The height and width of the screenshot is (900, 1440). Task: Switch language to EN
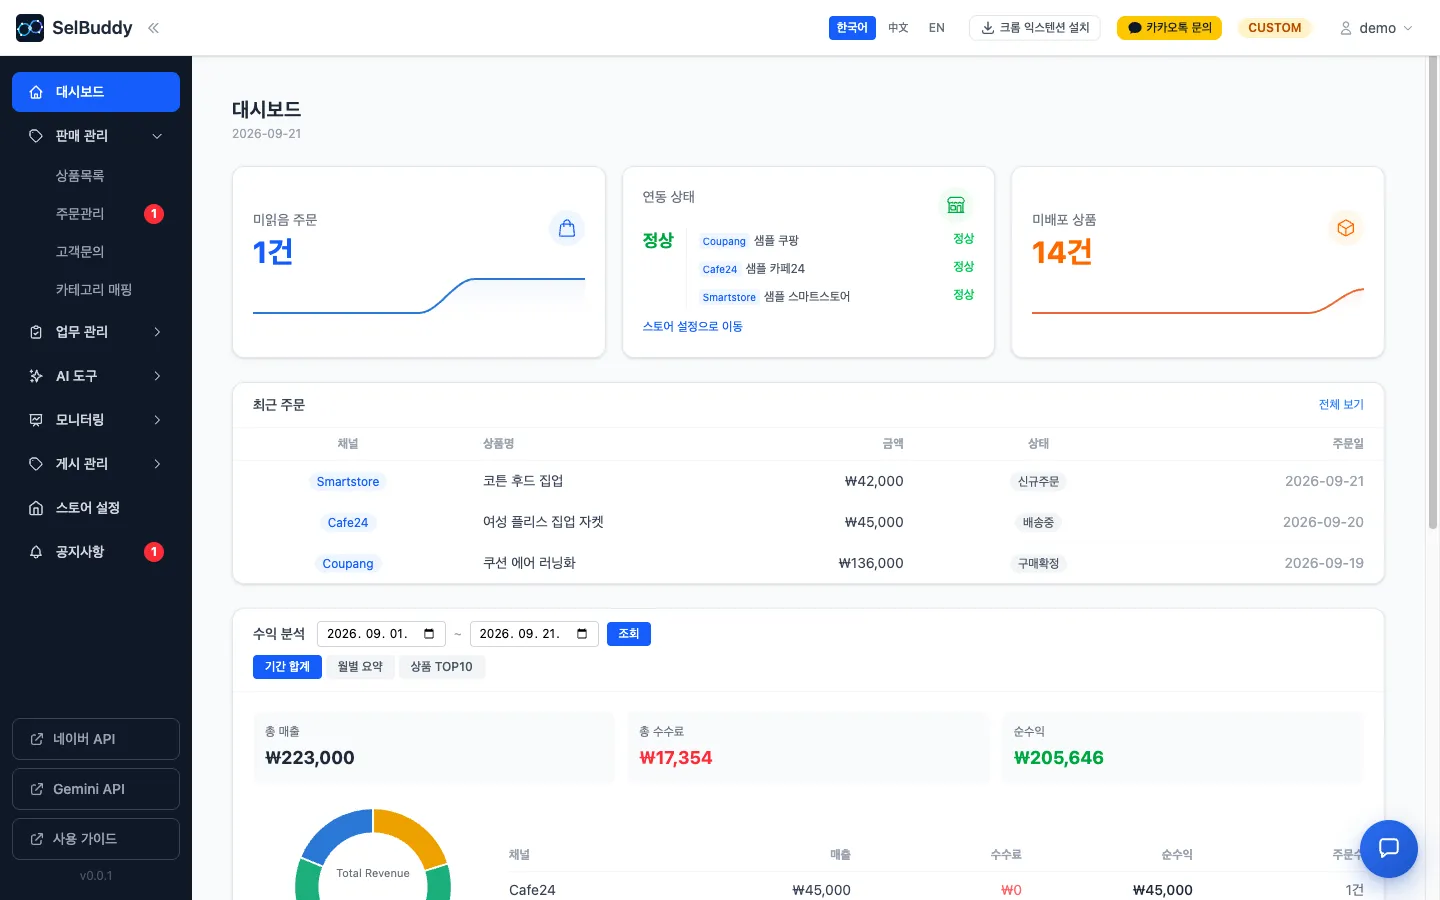click(937, 28)
